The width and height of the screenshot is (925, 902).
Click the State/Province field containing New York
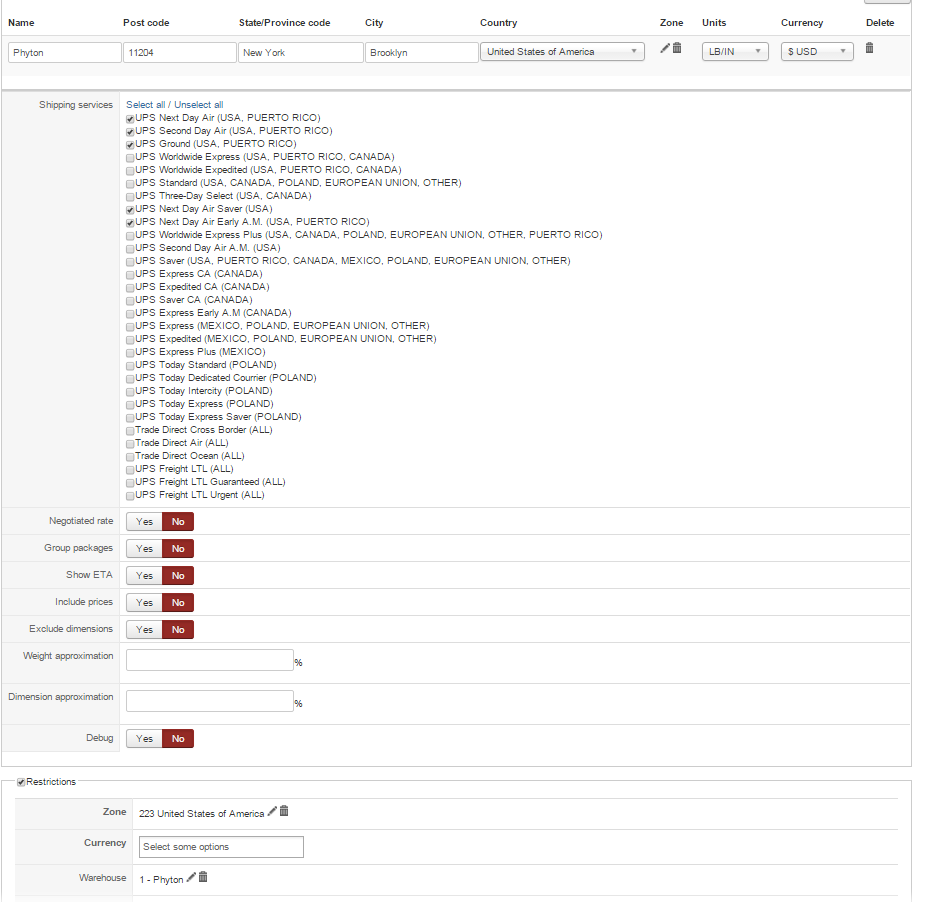pos(300,53)
